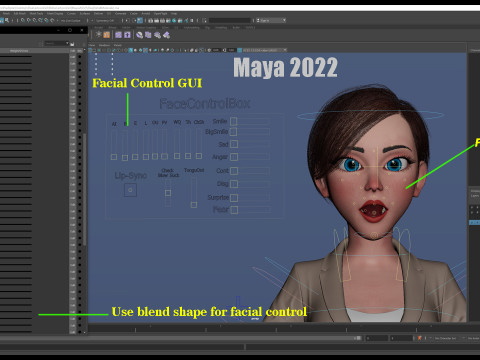Click the Surprise slider handle
The height and width of the screenshot is (360, 480).
tap(234, 198)
